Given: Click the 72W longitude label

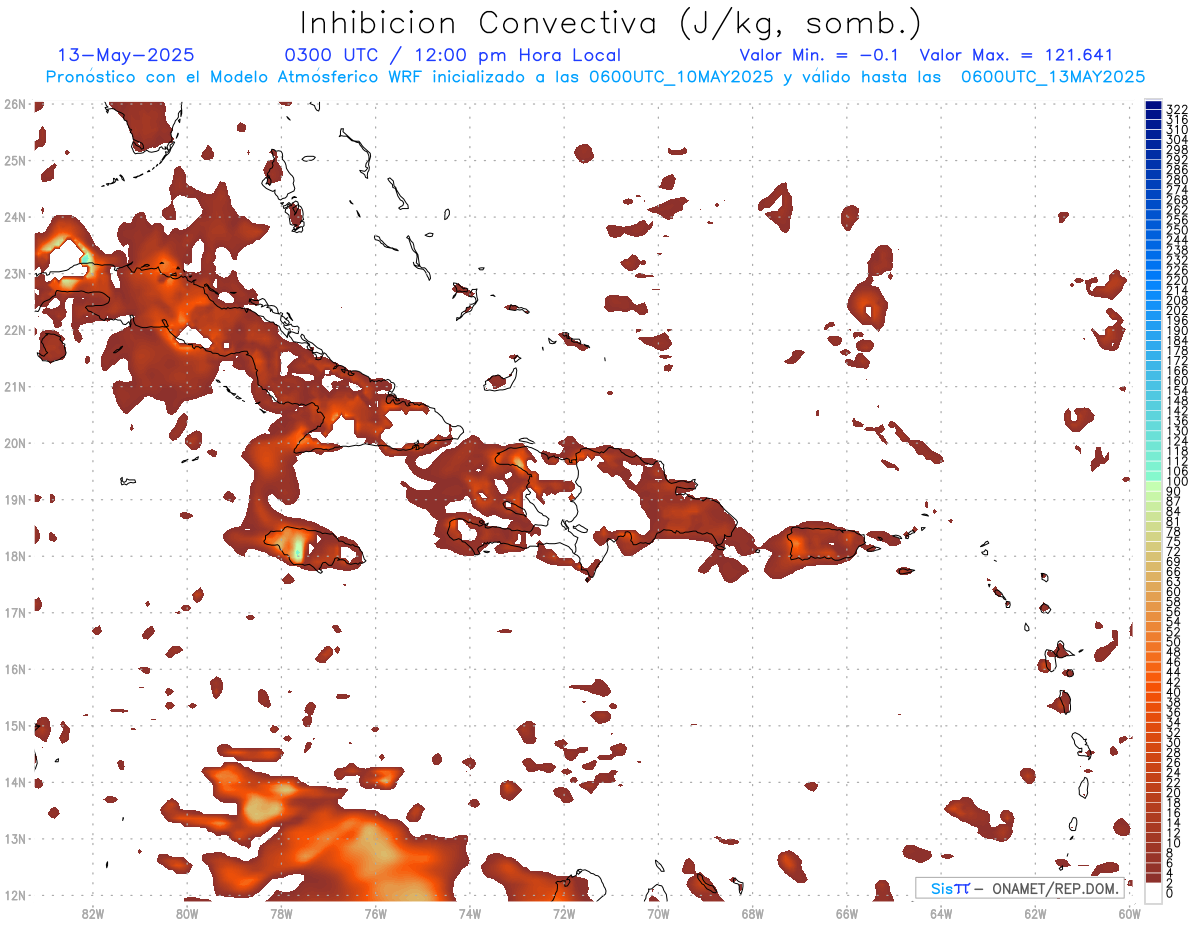Looking at the screenshot, I should [x=564, y=913].
